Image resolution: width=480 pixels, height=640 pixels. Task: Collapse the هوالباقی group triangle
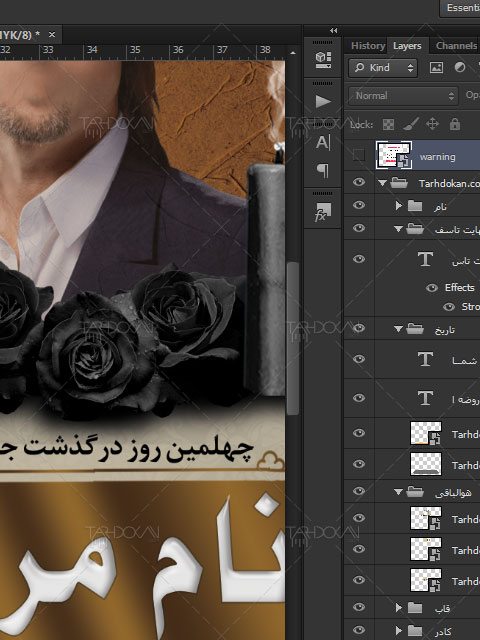tap(398, 492)
